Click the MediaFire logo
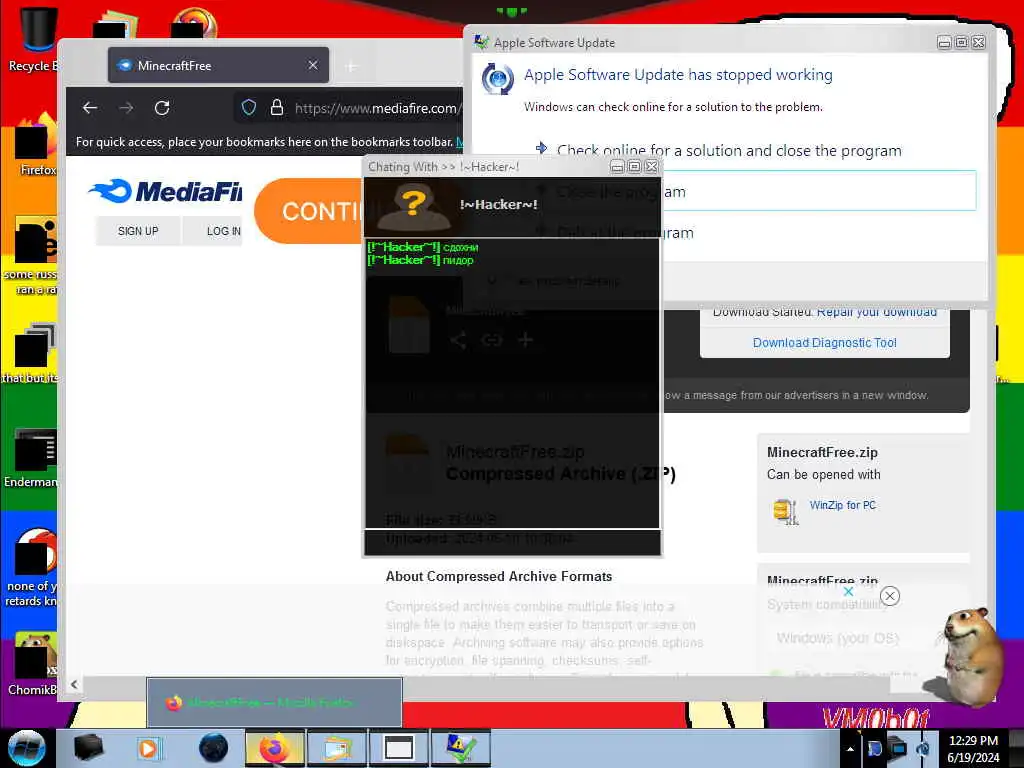The image size is (1024, 768). click(x=165, y=191)
